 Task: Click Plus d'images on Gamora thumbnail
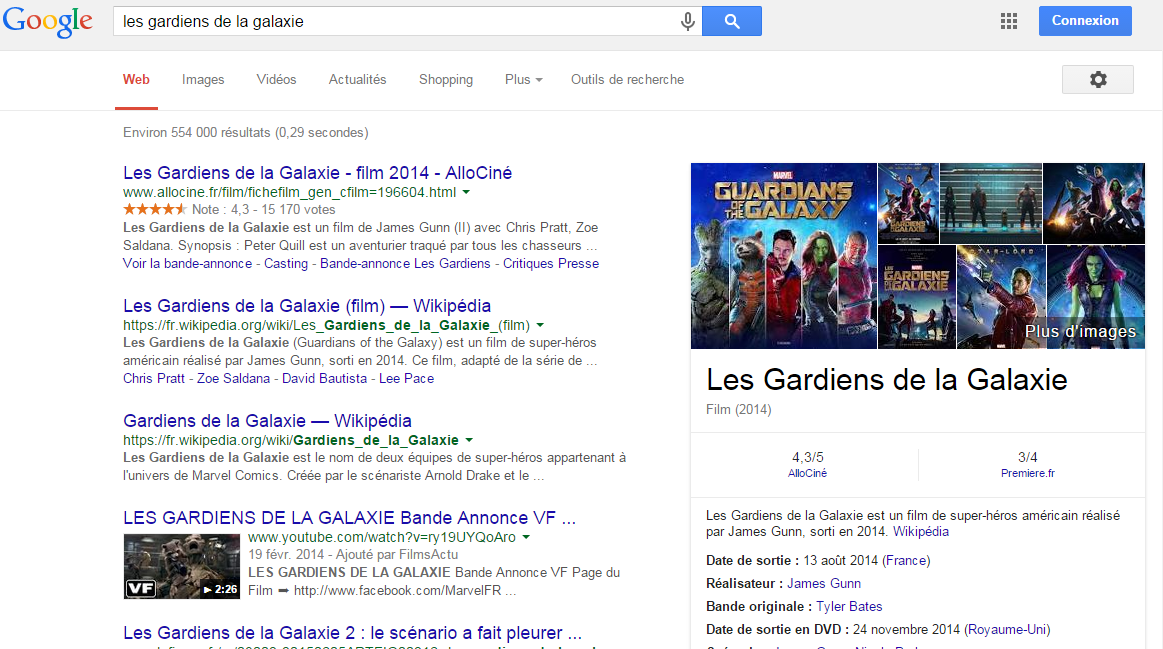[x=1080, y=332]
